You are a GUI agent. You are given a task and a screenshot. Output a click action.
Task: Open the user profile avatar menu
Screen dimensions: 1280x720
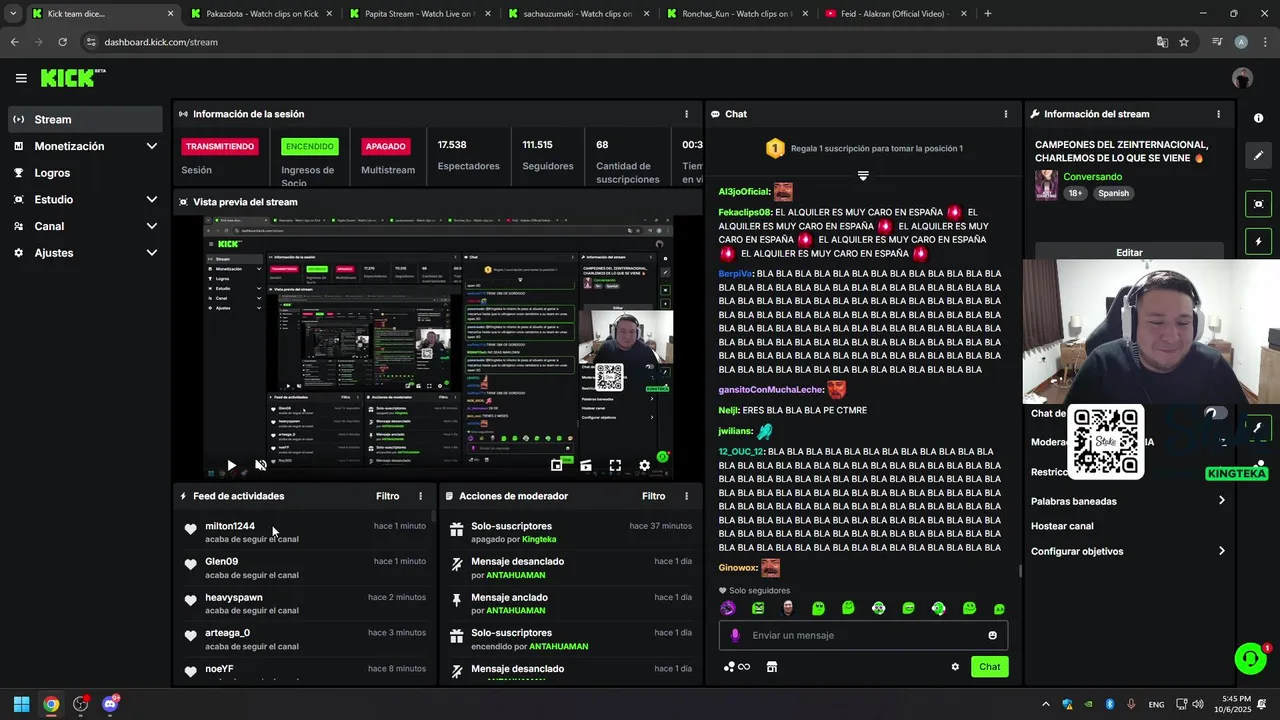tap(1242, 78)
